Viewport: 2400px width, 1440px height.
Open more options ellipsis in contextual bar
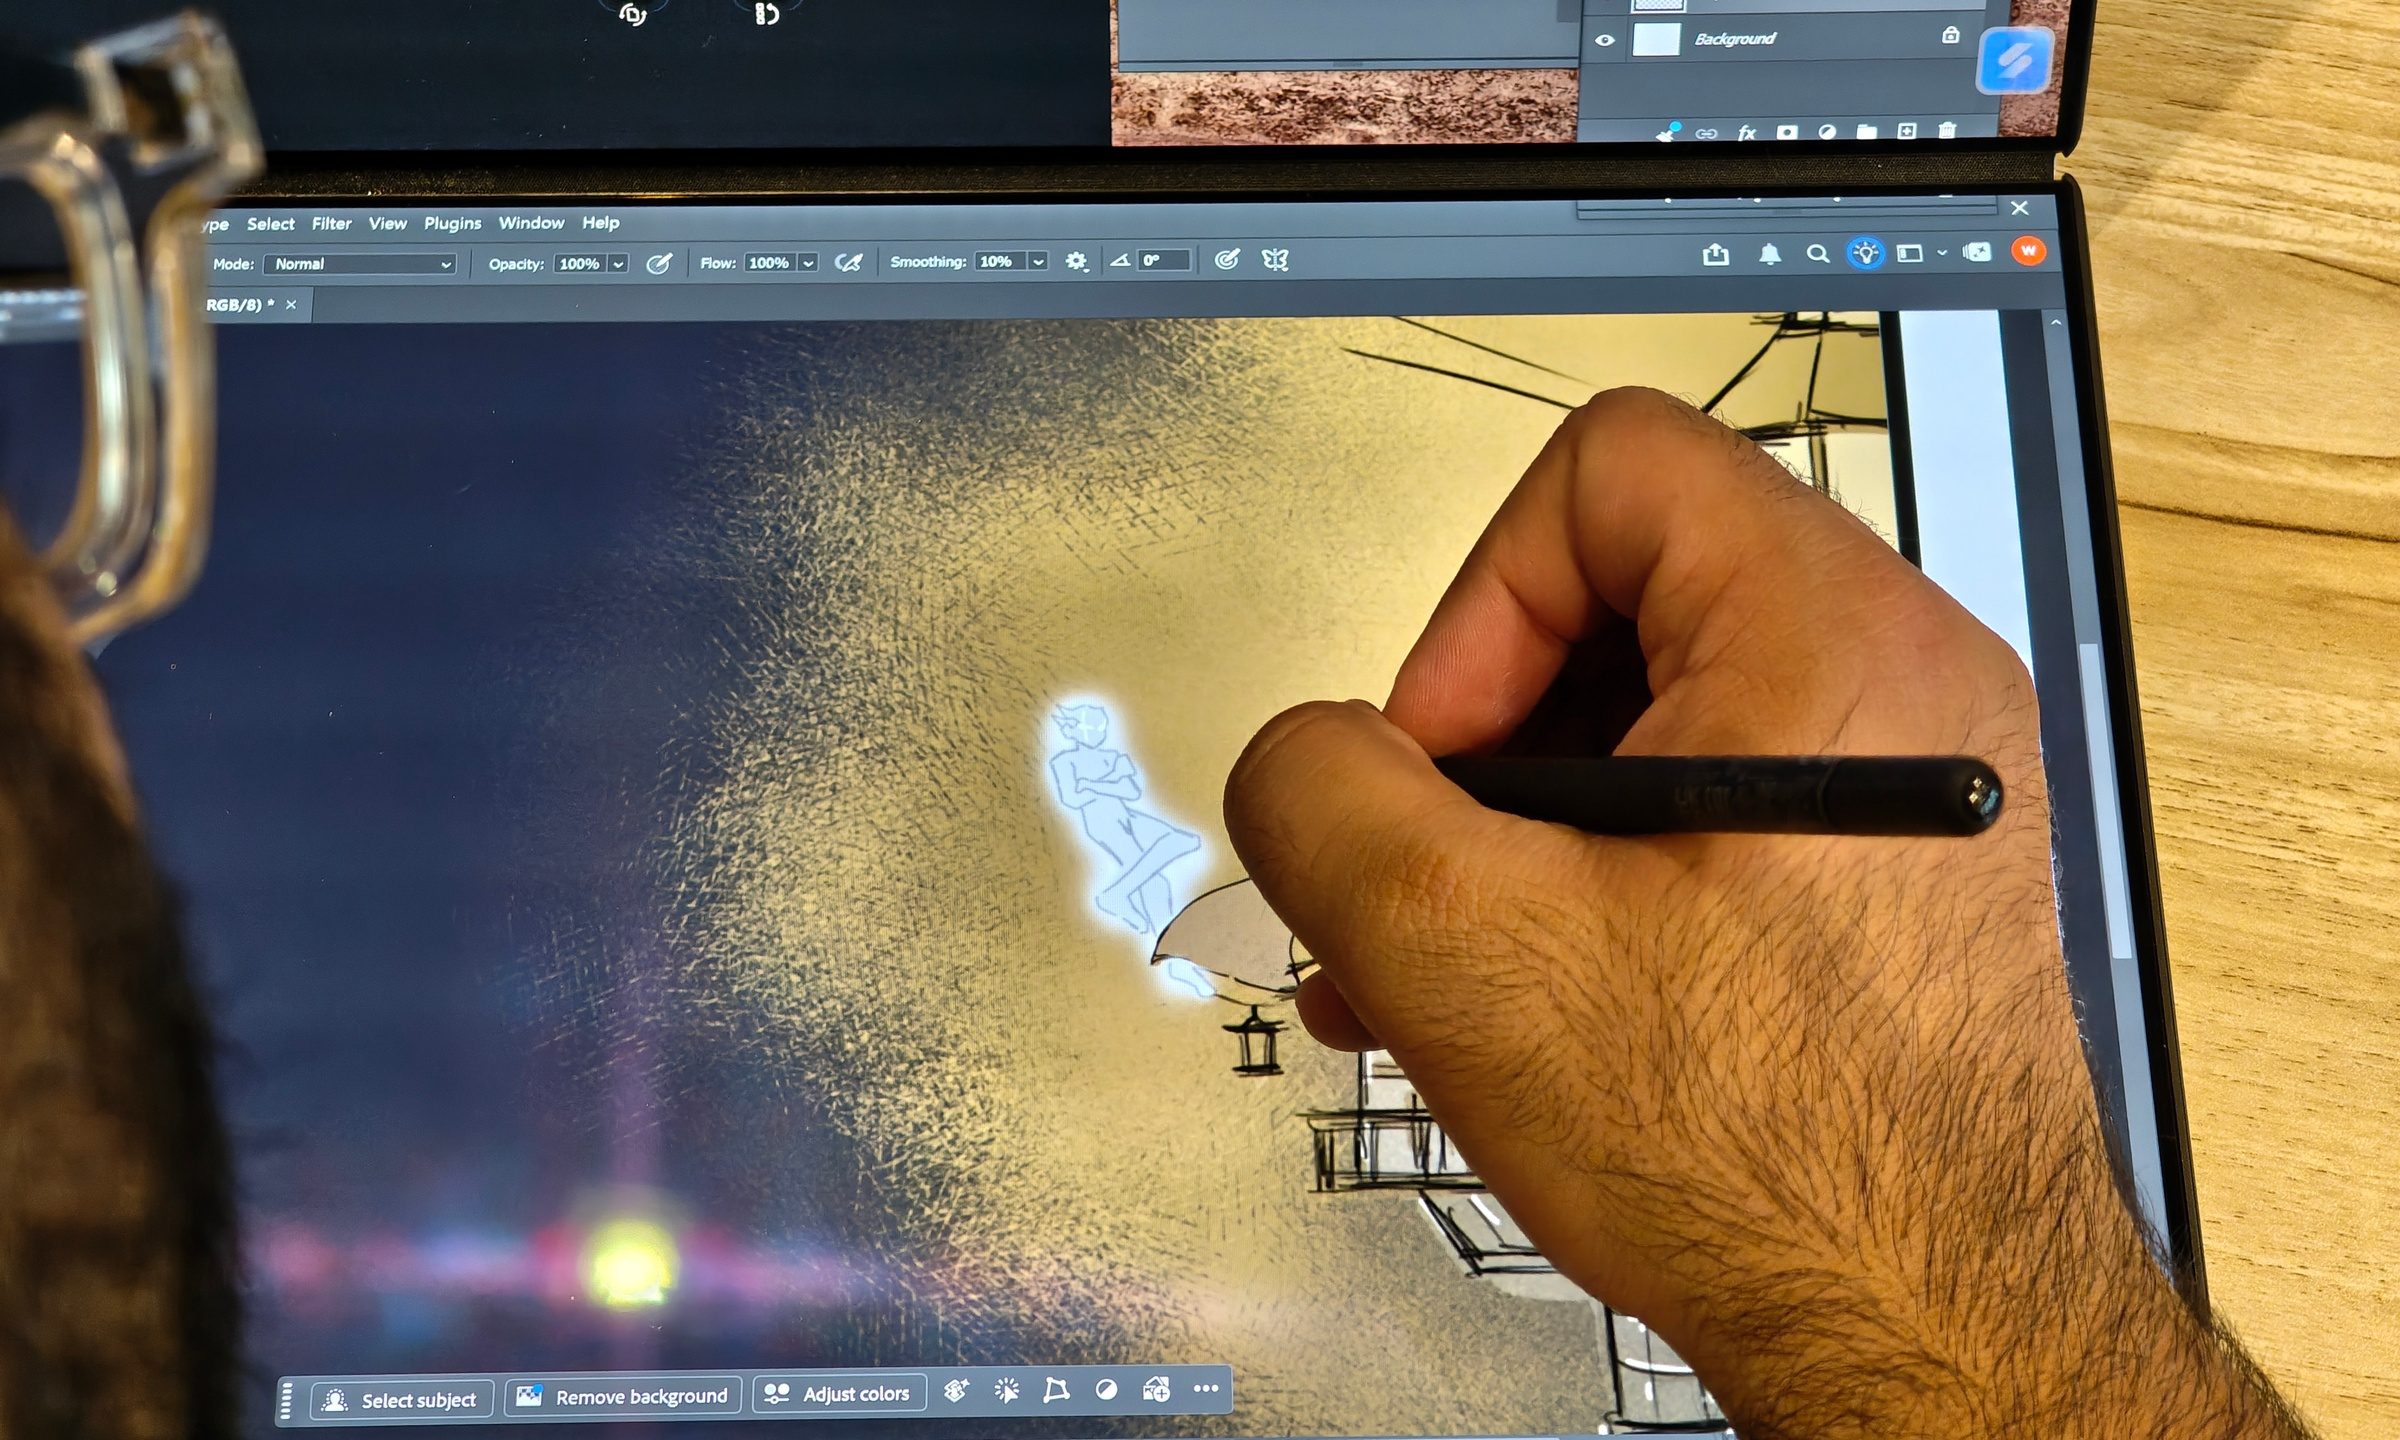[x=1206, y=1388]
